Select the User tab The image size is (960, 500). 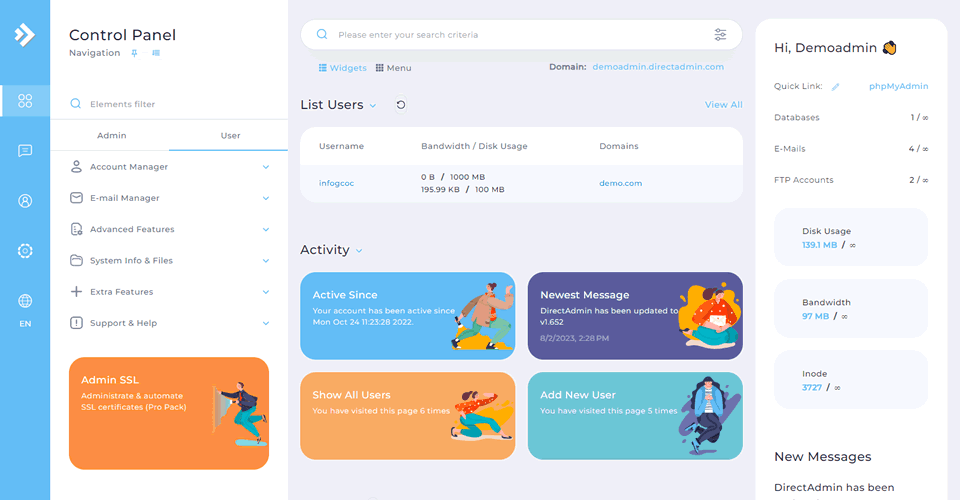pos(230,136)
